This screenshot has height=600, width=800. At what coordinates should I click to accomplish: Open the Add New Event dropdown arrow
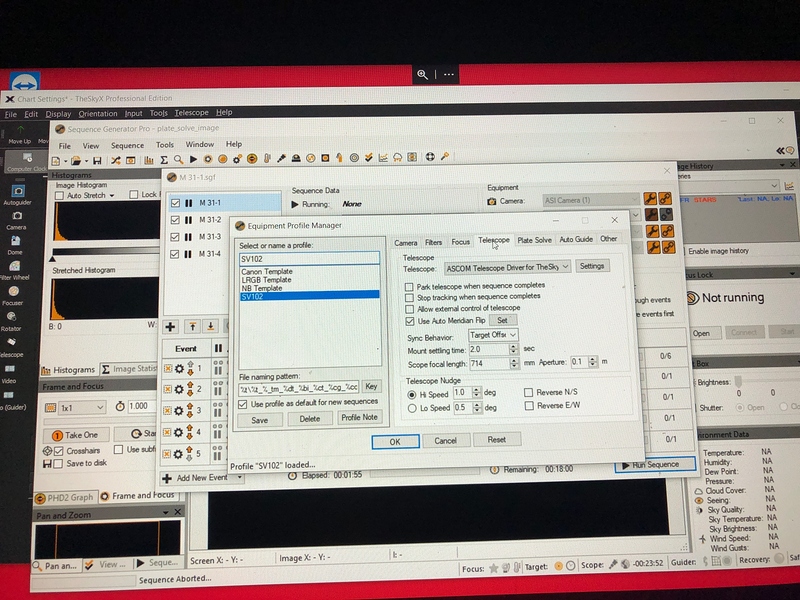239,478
